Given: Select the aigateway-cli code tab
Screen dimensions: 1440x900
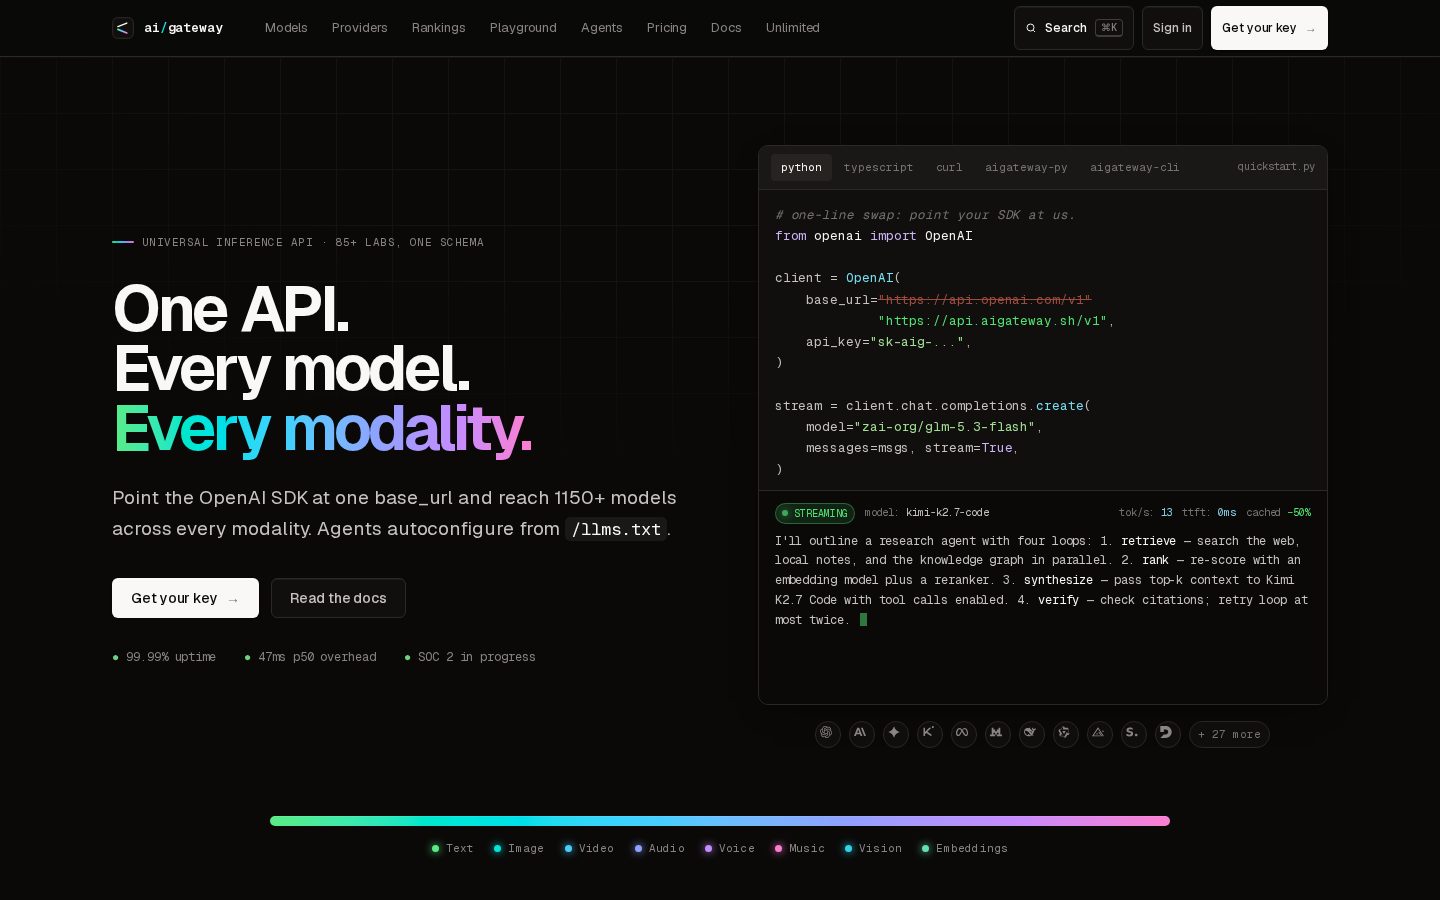Looking at the screenshot, I should click(1134, 167).
